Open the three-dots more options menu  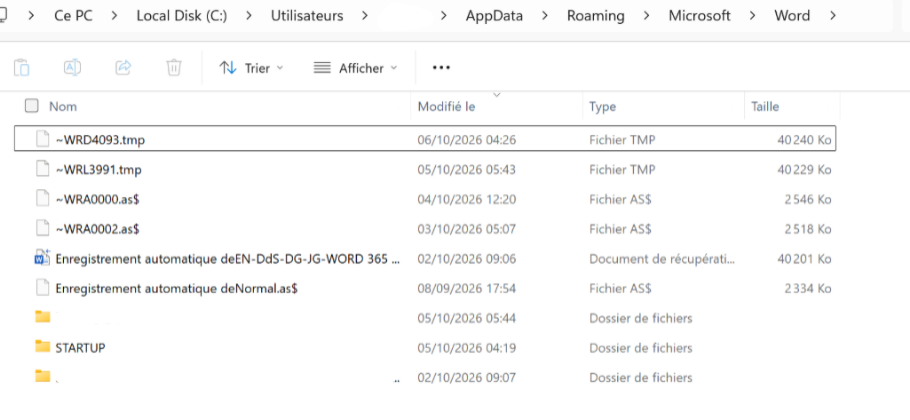pos(441,68)
